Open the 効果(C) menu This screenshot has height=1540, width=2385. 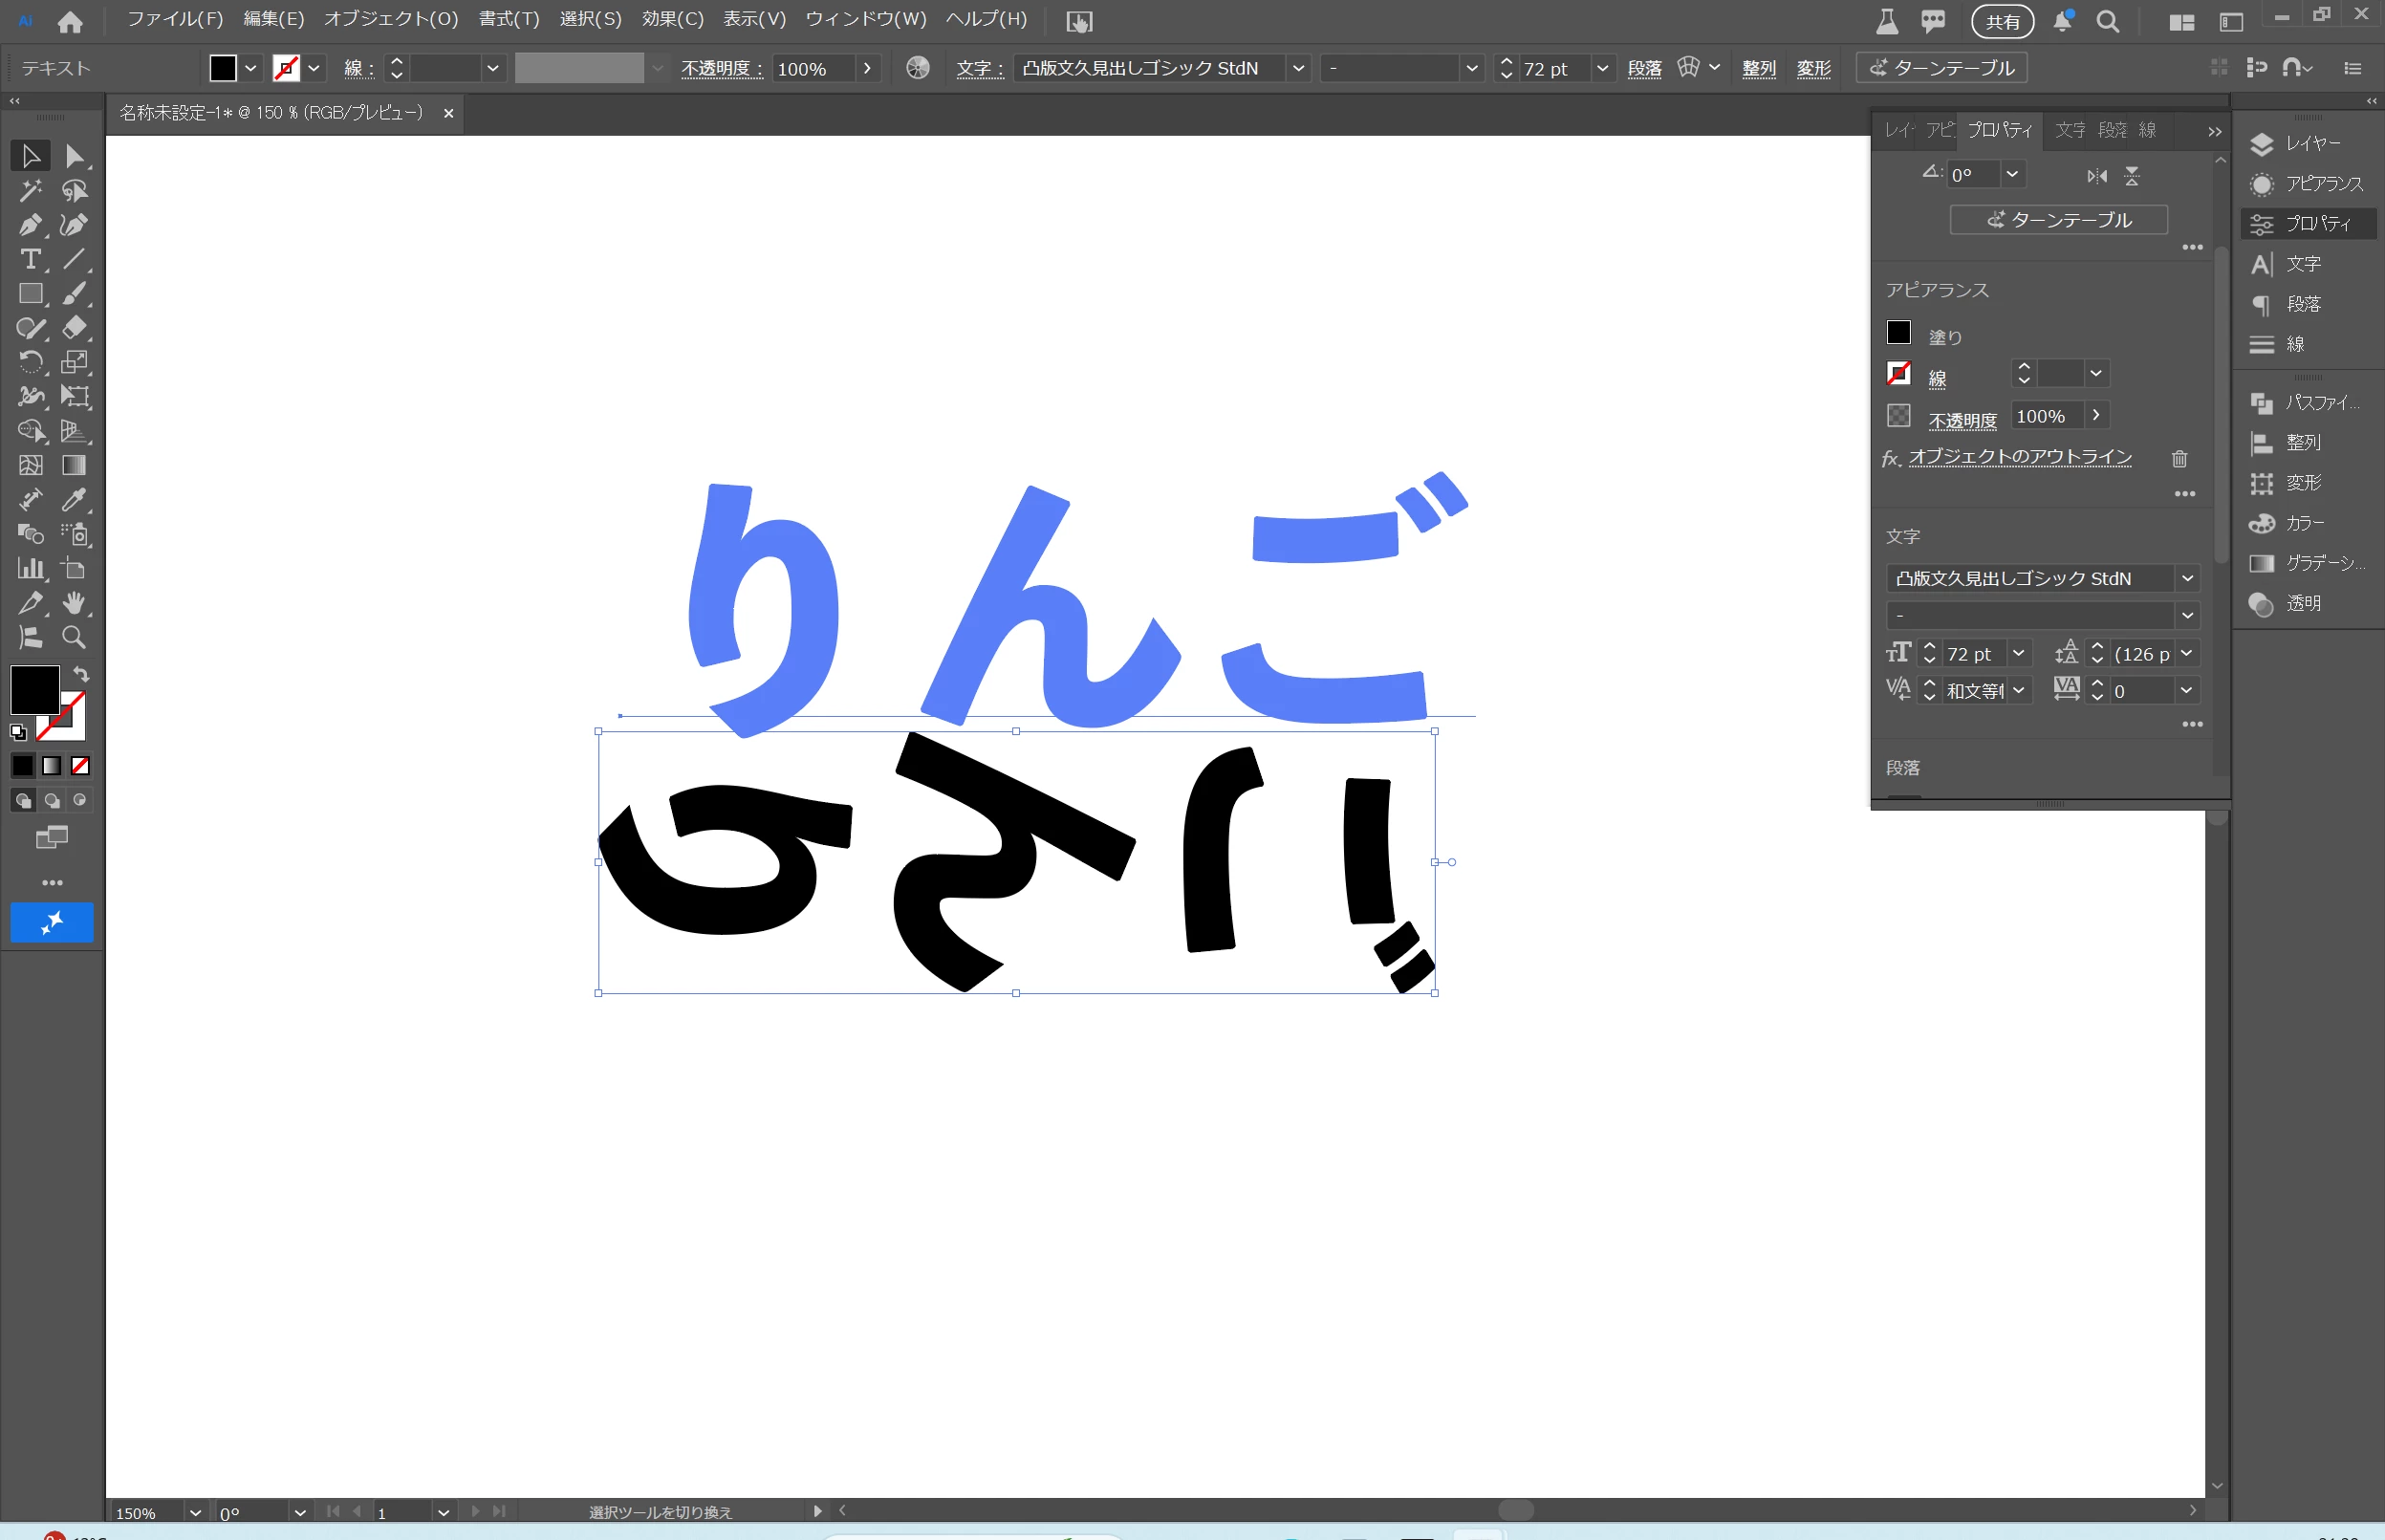(x=672, y=19)
